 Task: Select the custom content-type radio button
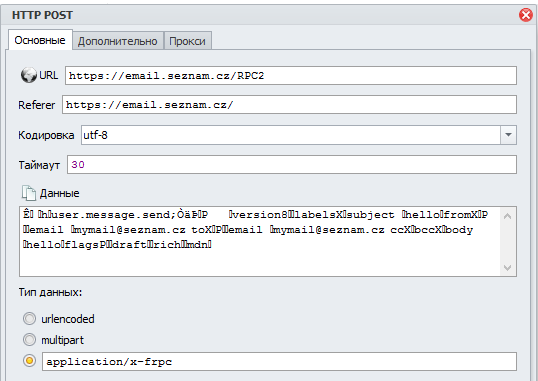coord(29,361)
